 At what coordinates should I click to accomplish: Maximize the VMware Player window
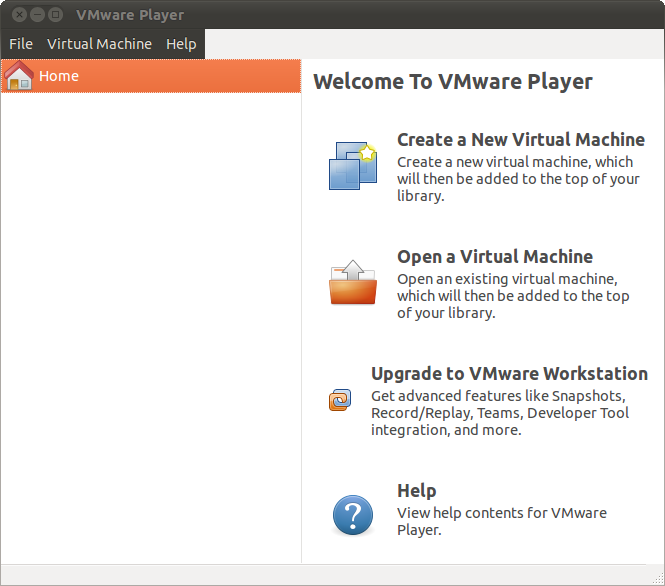[55, 15]
